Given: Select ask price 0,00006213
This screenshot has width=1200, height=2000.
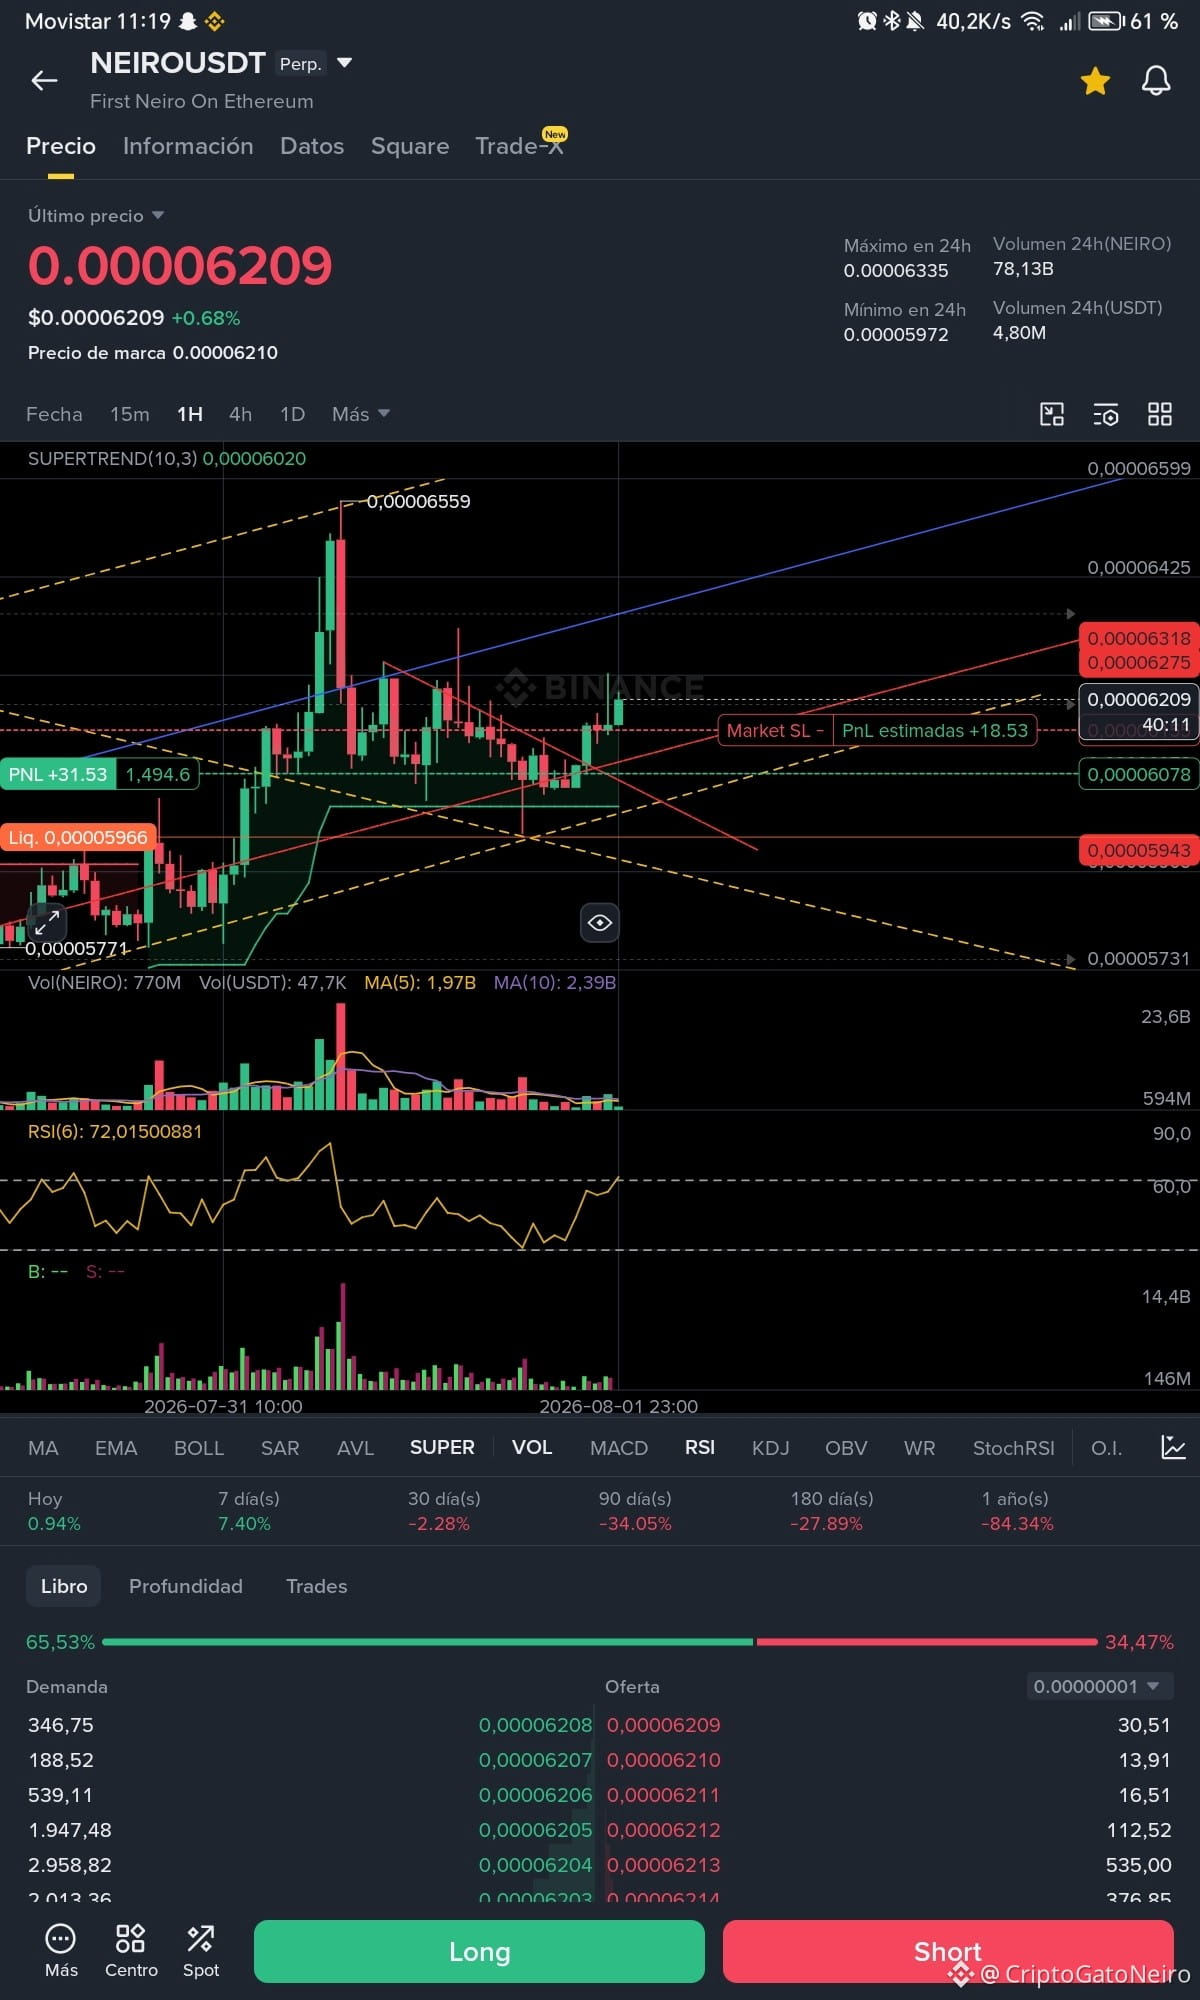Looking at the screenshot, I should (x=664, y=1865).
